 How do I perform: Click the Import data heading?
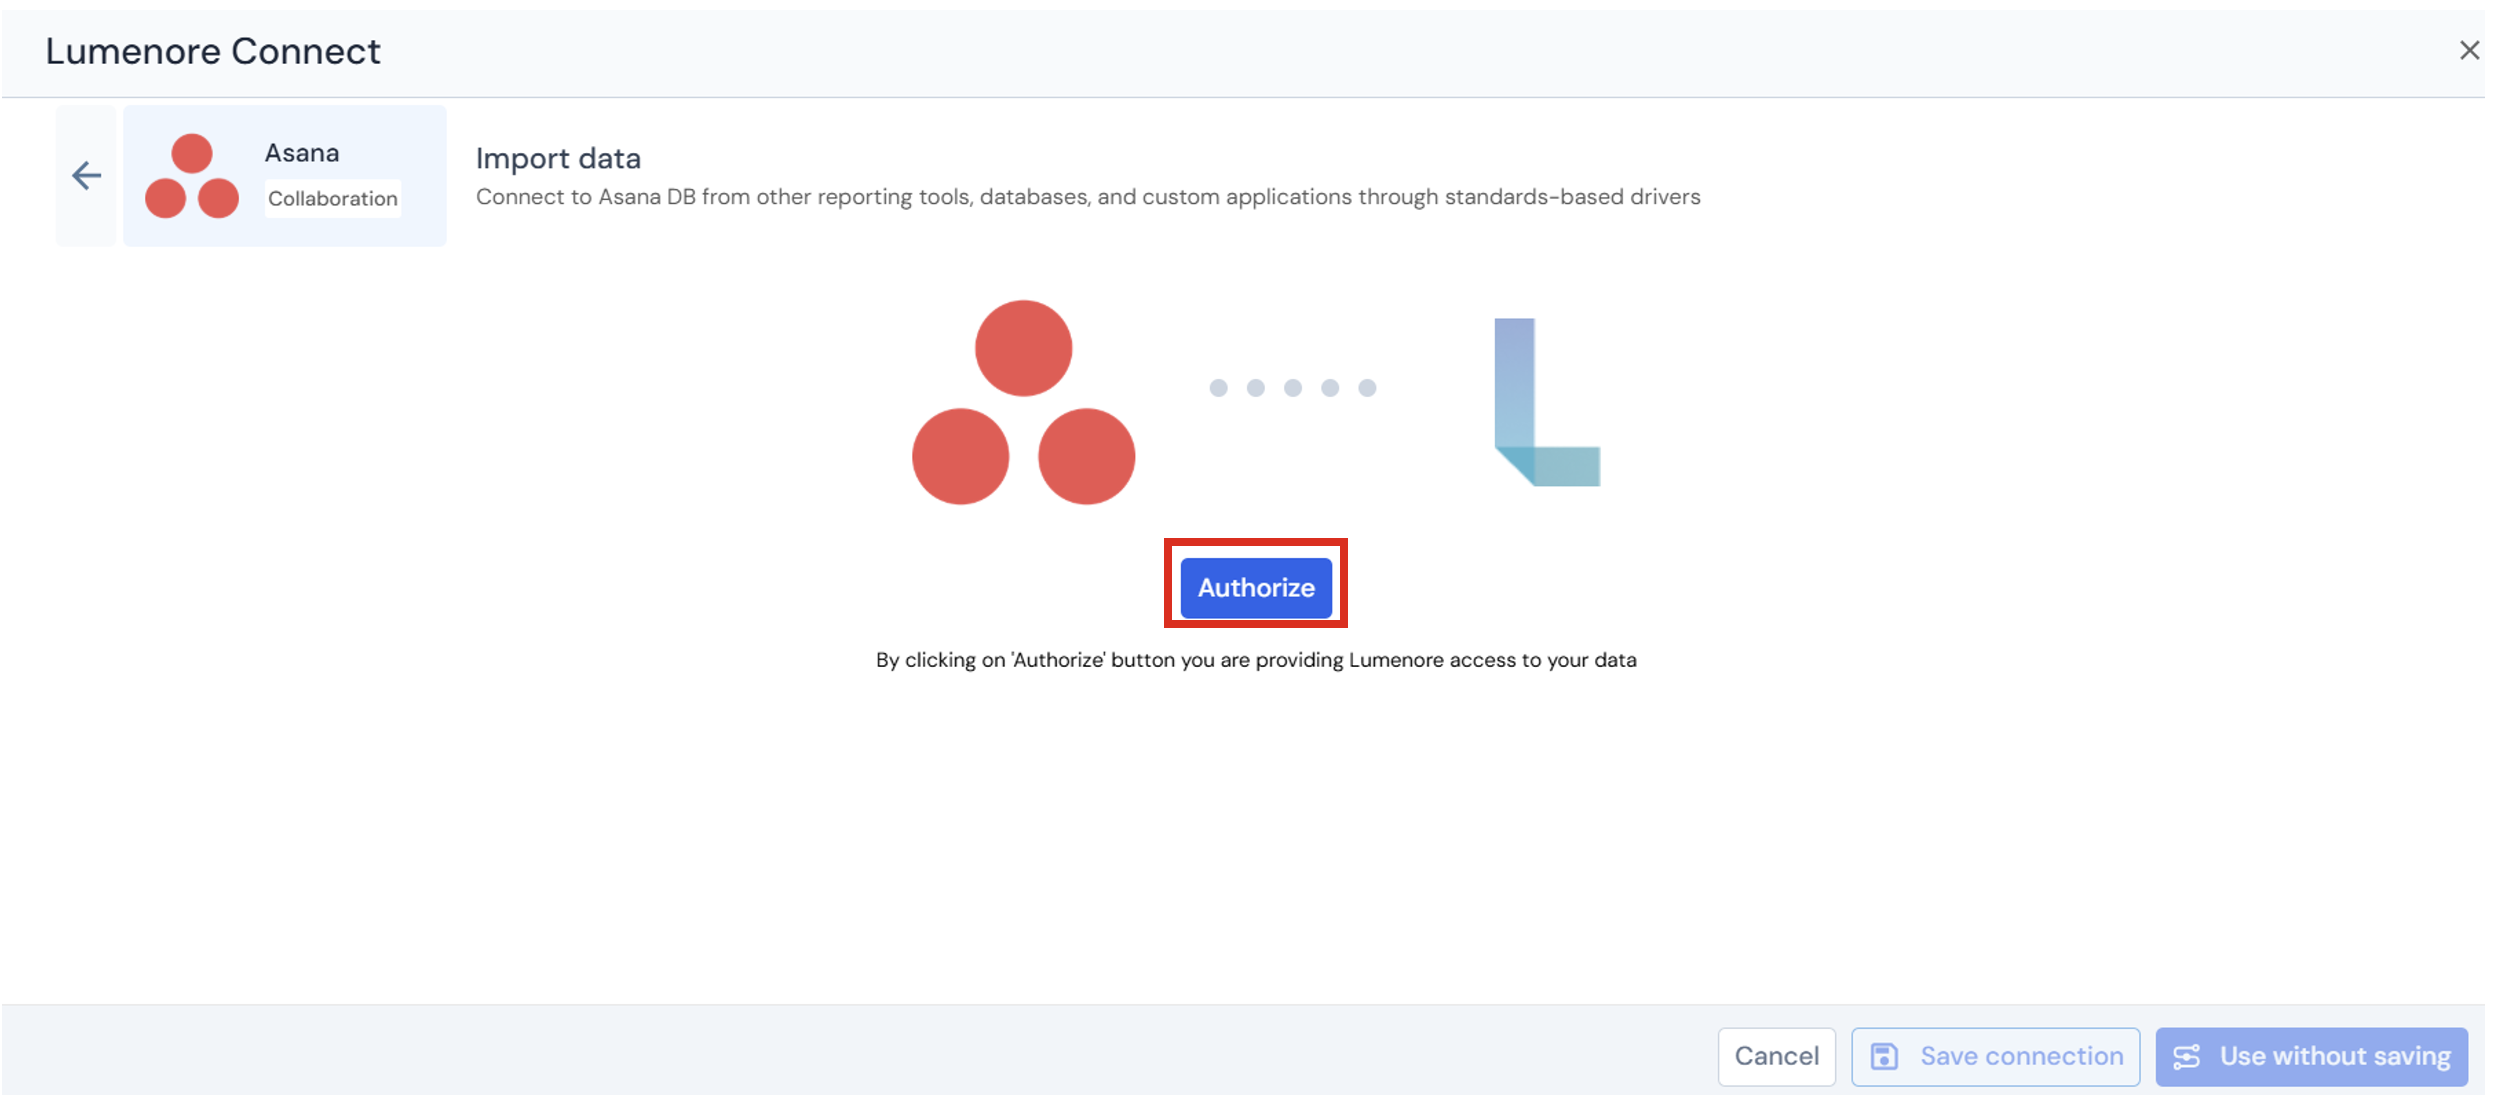[558, 158]
